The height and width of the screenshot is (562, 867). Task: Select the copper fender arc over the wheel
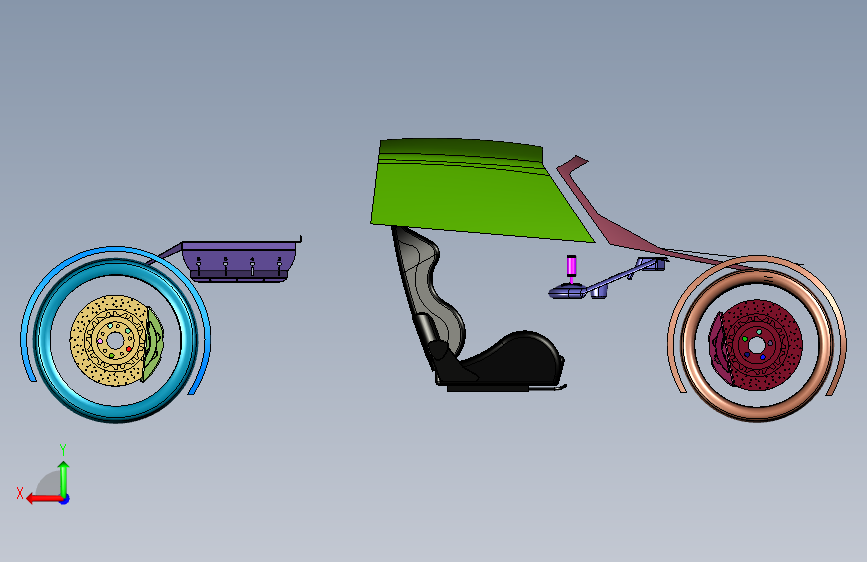758,259
